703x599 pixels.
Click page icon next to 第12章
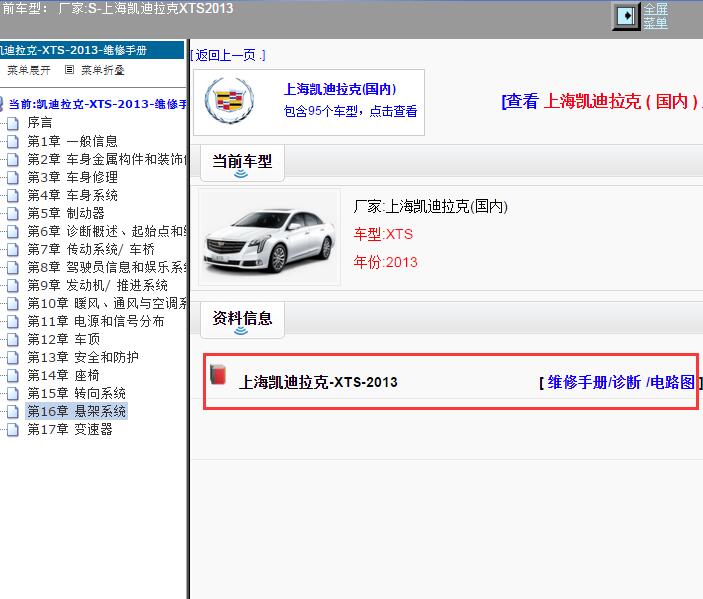13,339
